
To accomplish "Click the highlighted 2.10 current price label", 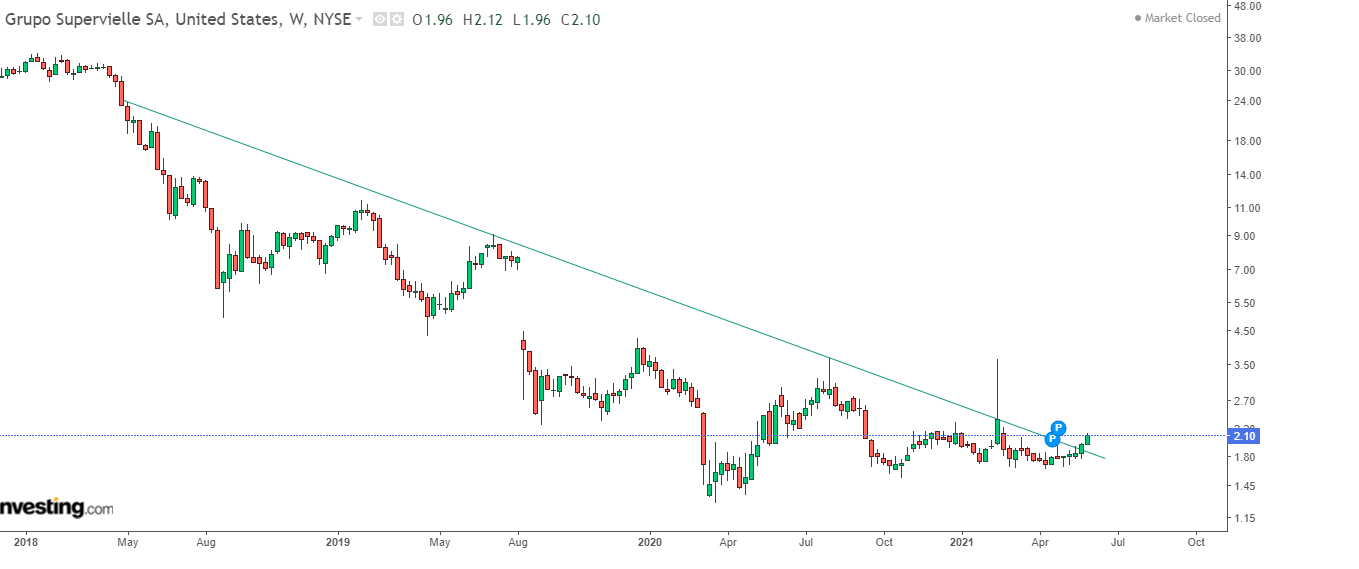I will coord(1245,436).
